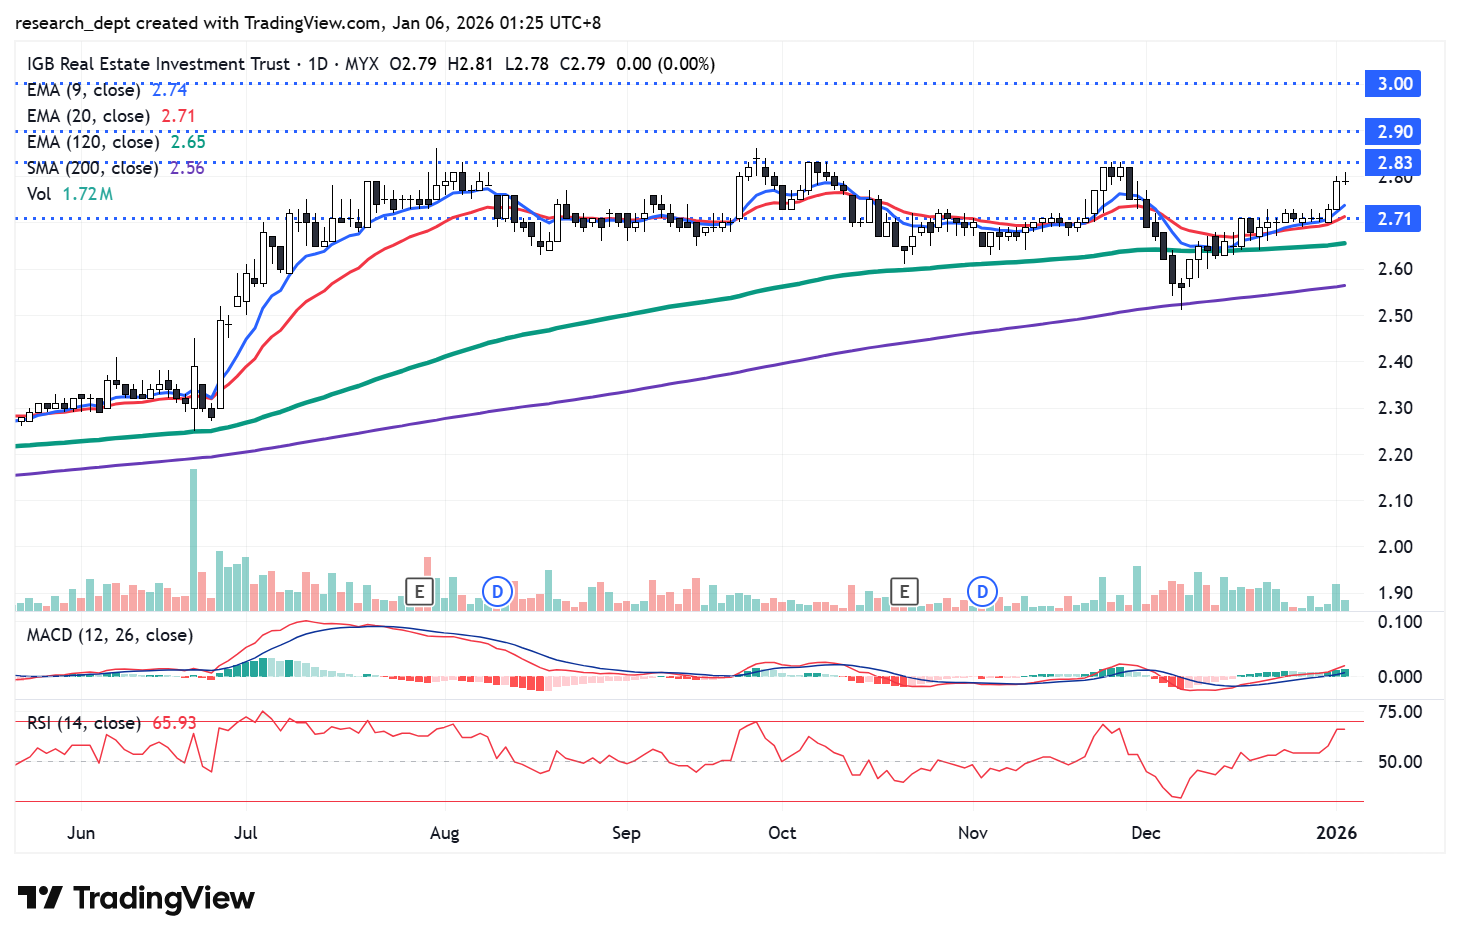Screen dimensions: 1460x943
Task: Select the SMA (200, close) indicator label
Action: coord(92,168)
